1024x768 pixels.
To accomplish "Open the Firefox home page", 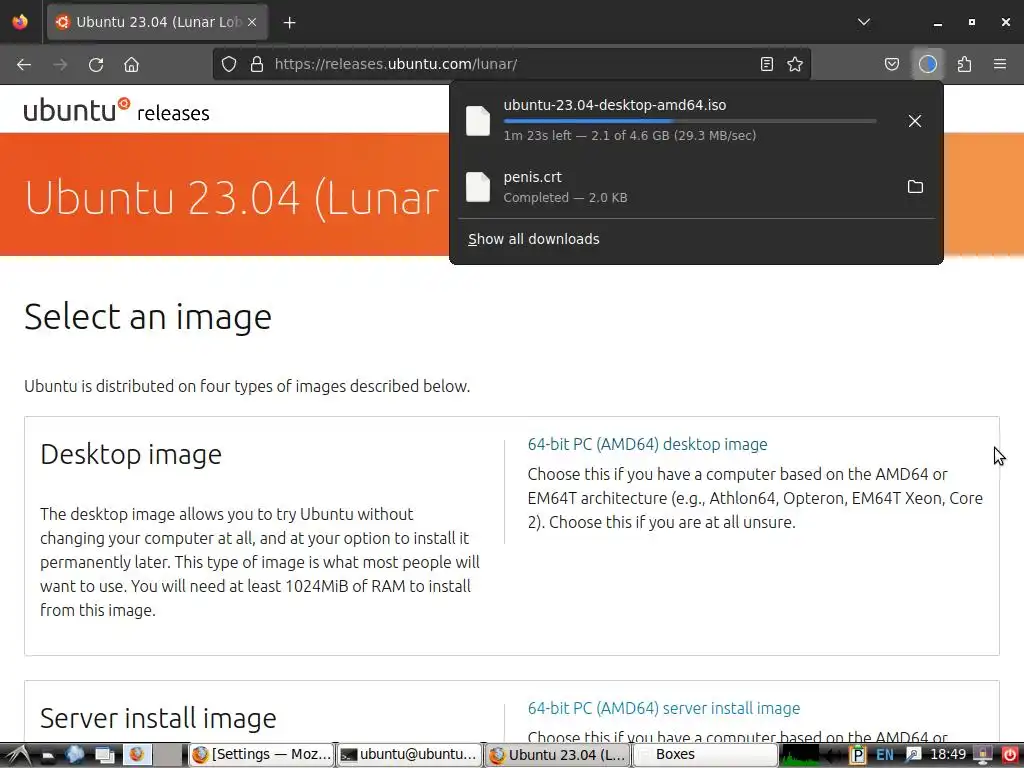I will (x=131, y=64).
